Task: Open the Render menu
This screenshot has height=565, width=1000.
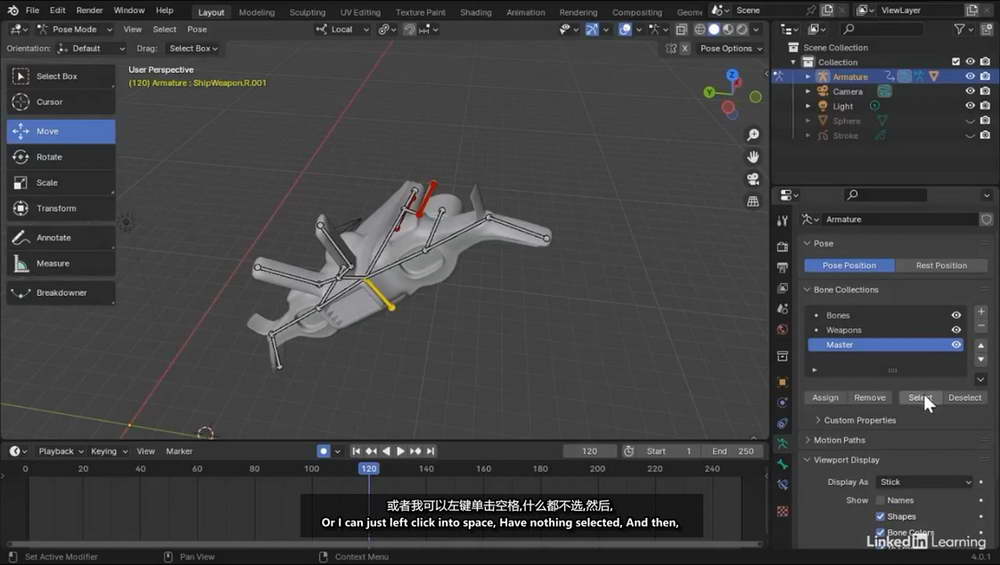Action: (x=89, y=10)
